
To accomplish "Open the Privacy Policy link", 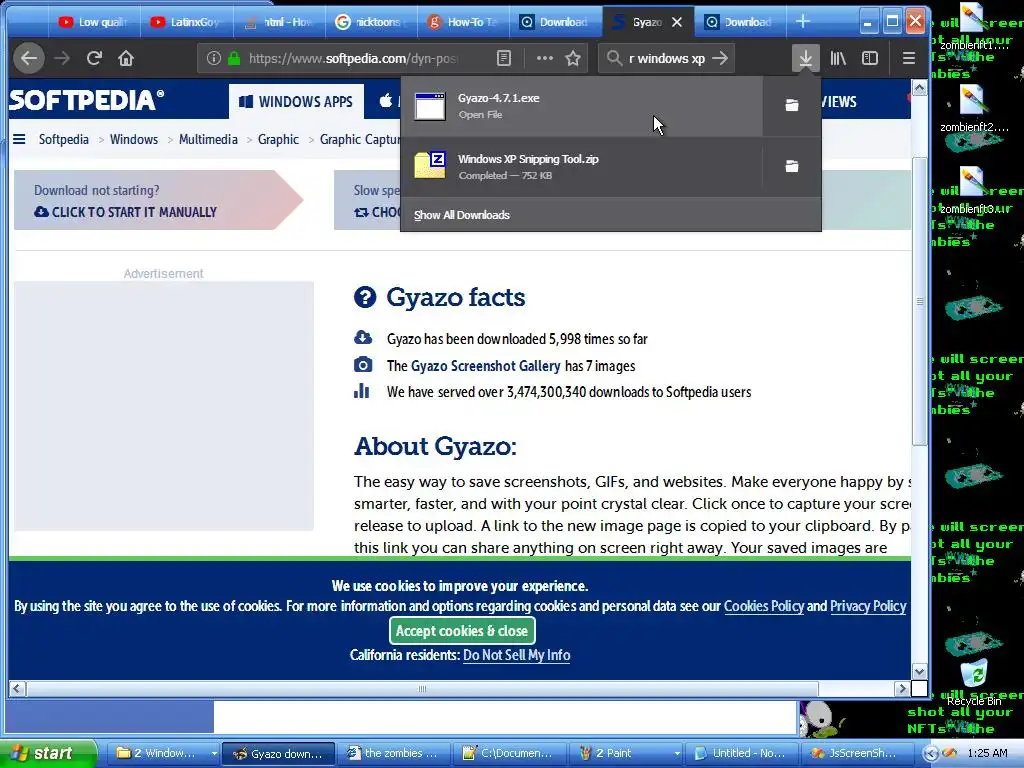I will tap(868, 606).
